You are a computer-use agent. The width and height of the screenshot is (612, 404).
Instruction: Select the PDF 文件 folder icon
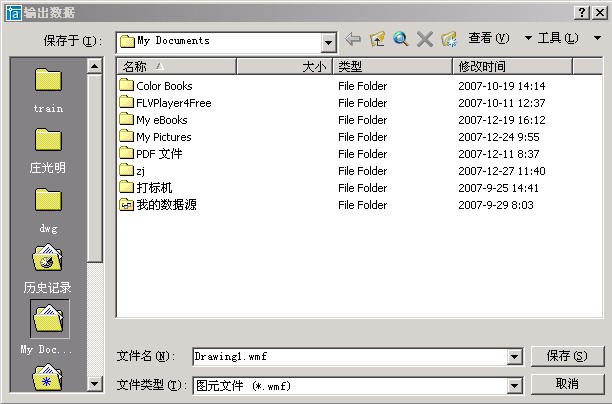pyautogui.click(x=126, y=153)
